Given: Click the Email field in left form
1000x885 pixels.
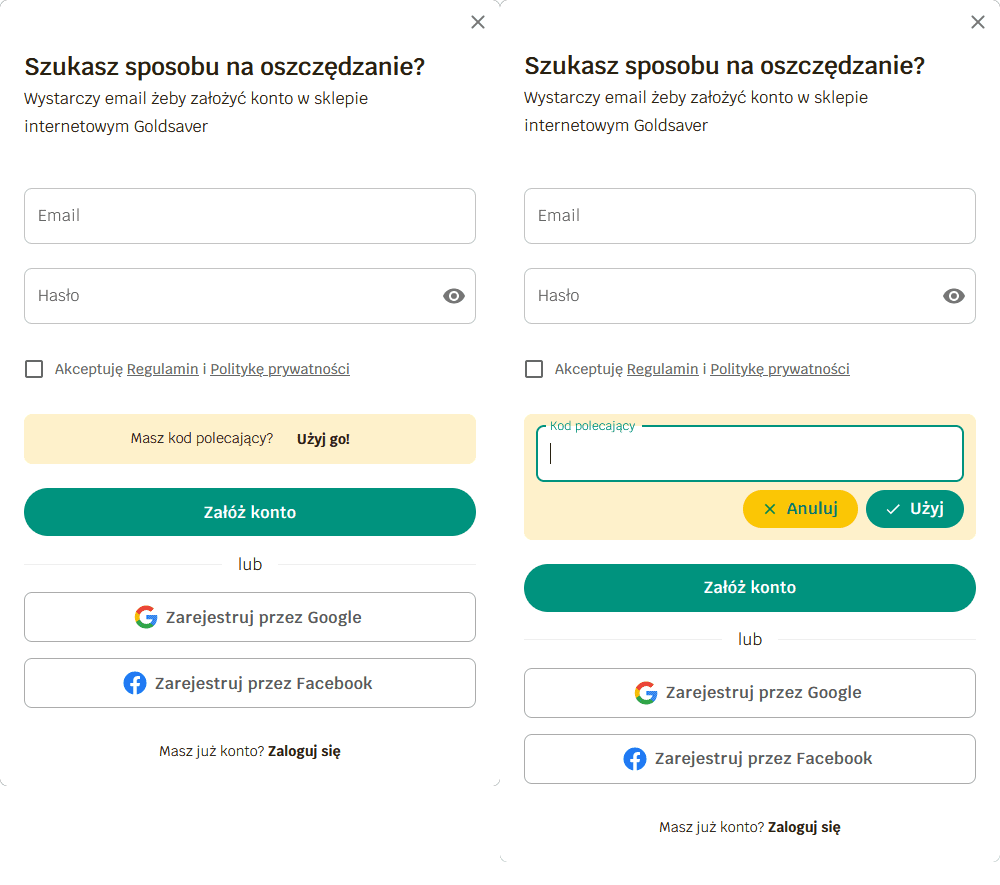Looking at the screenshot, I should 250,216.
